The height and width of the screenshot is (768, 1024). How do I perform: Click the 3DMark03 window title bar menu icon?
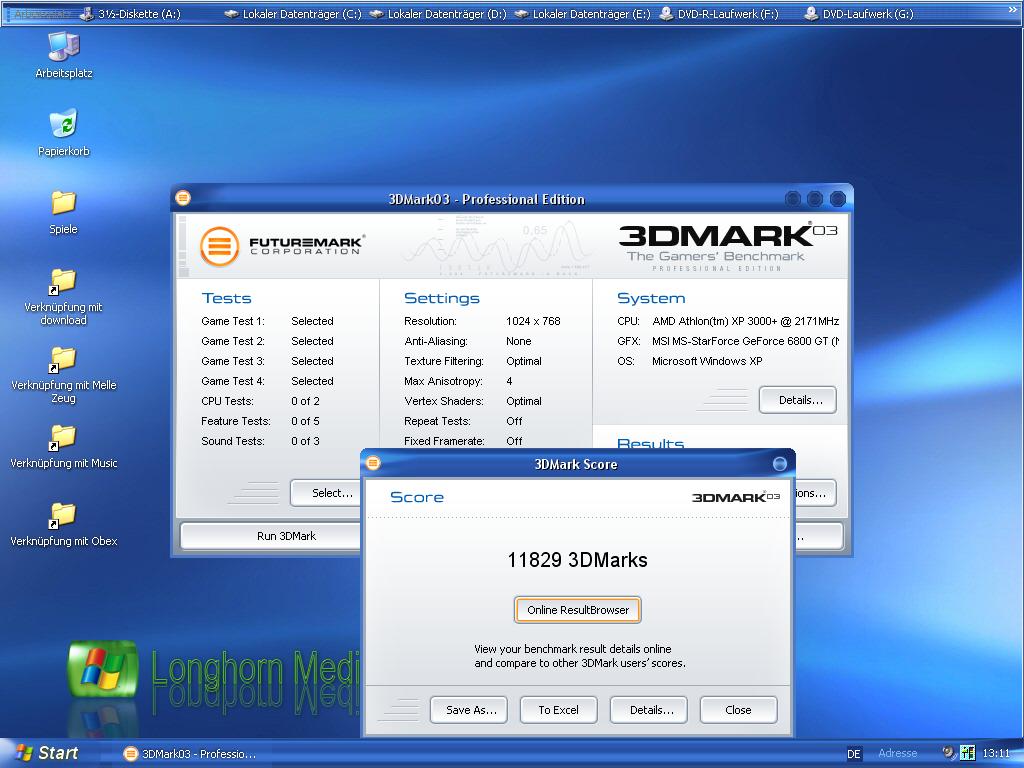coord(184,197)
